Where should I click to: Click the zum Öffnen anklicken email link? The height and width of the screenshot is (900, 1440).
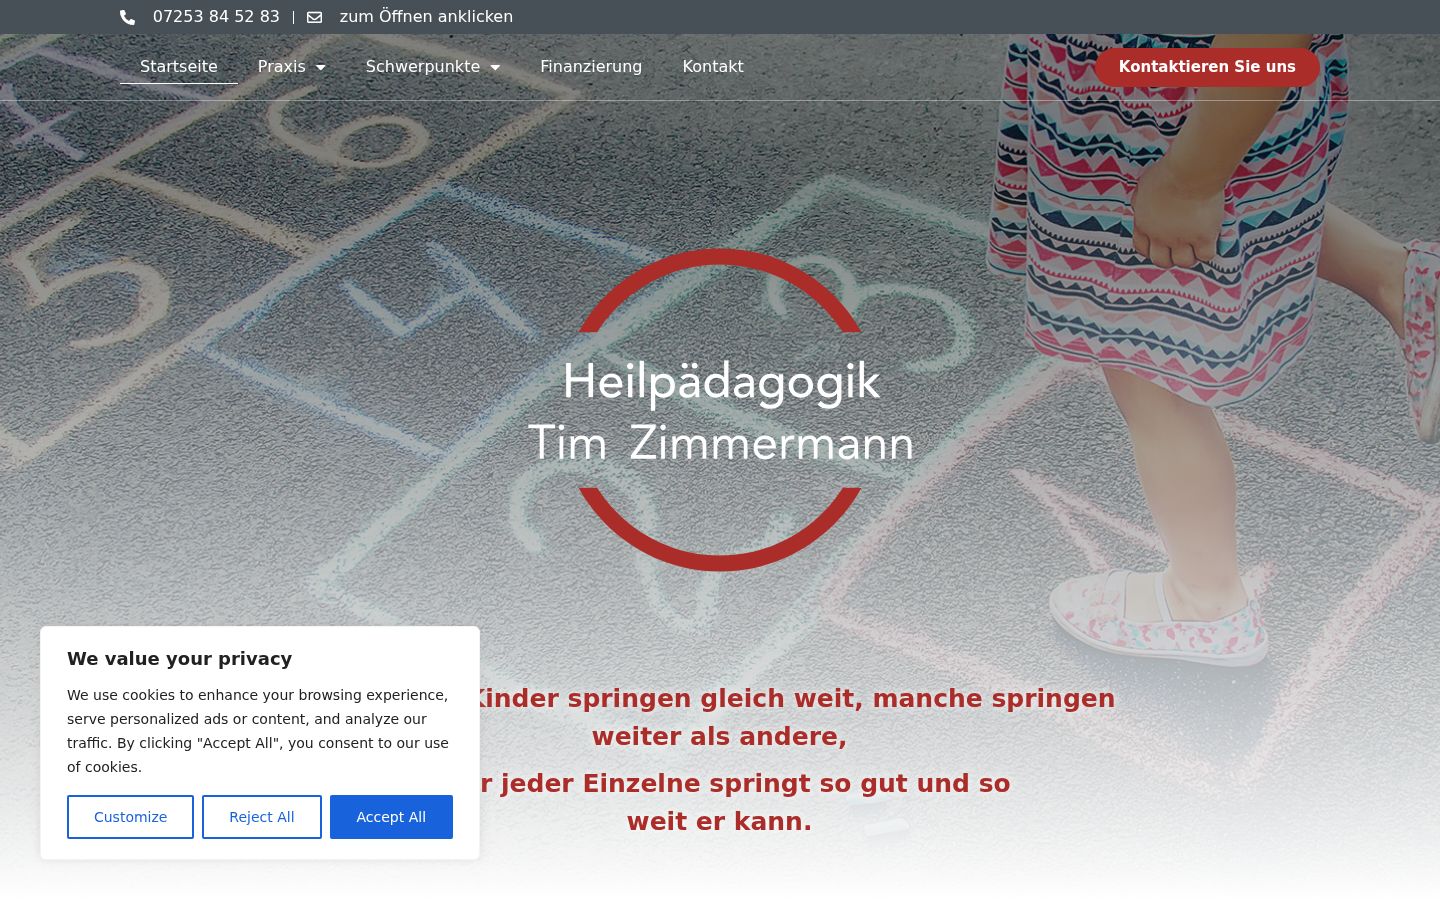pos(426,17)
